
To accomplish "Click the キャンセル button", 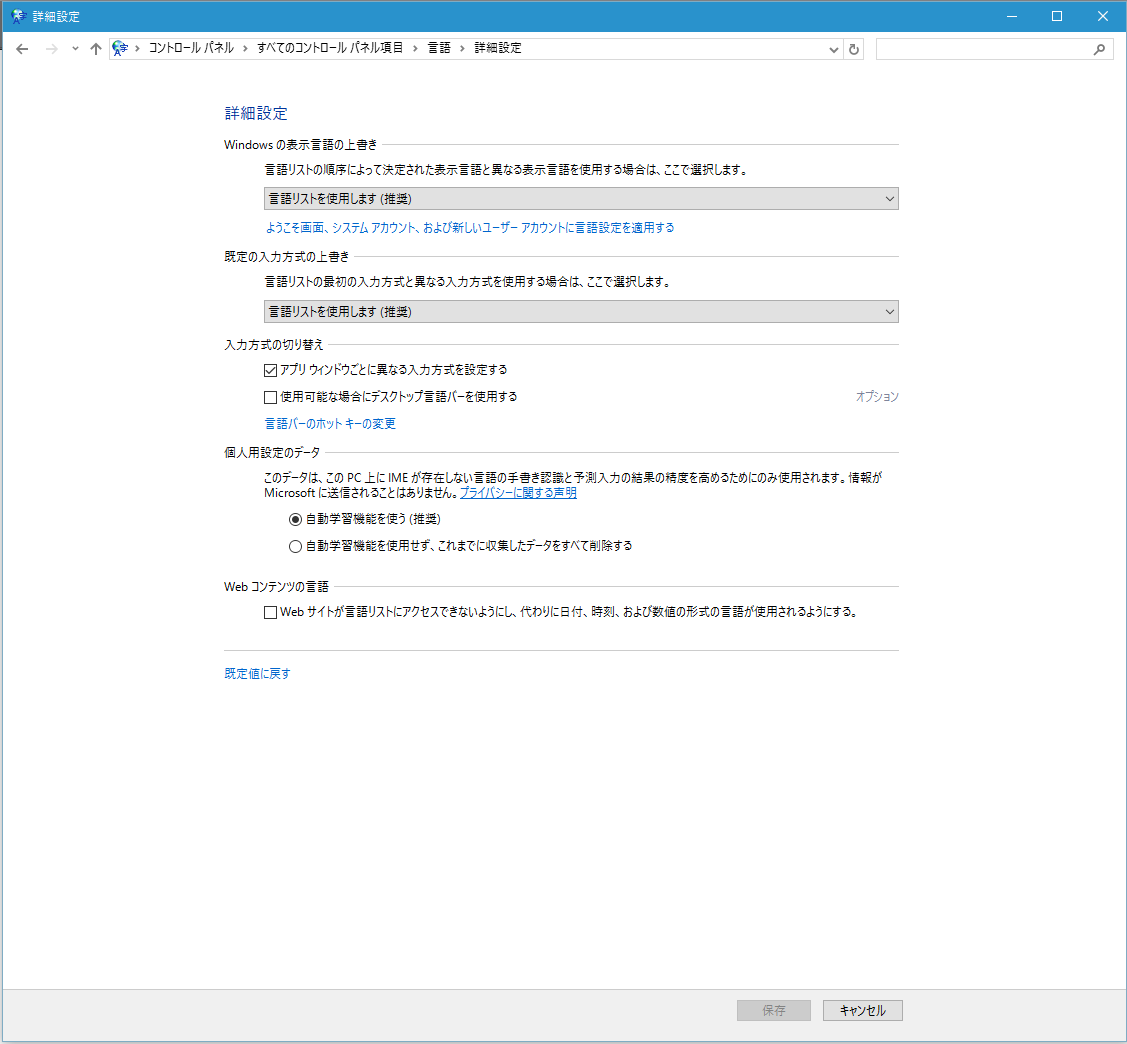I will click(862, 1010).
